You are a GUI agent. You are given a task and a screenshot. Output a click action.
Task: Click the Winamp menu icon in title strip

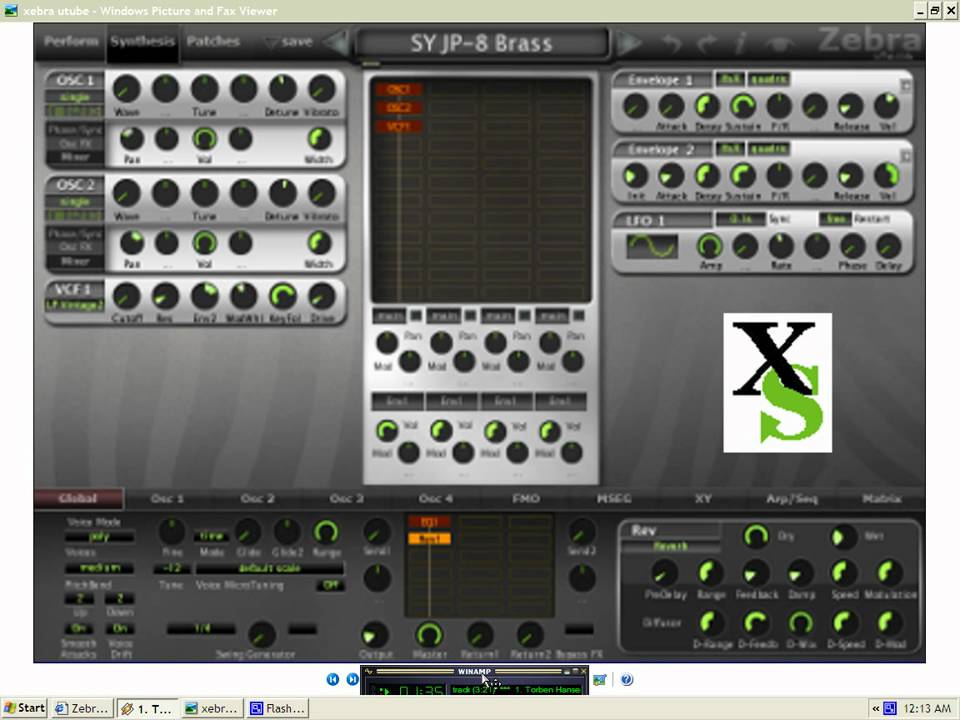(x=369, y=671)
